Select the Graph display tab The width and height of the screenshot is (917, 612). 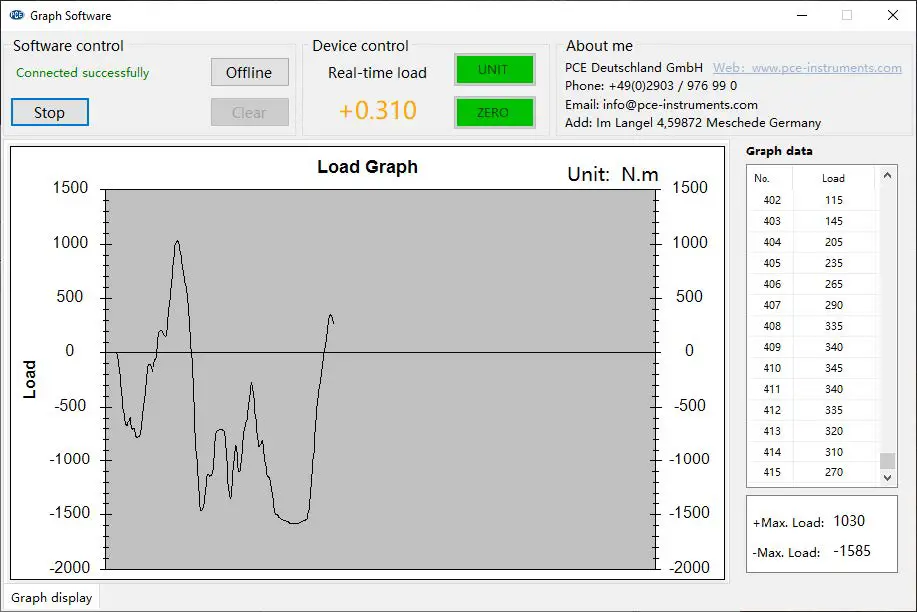[51, 597]
